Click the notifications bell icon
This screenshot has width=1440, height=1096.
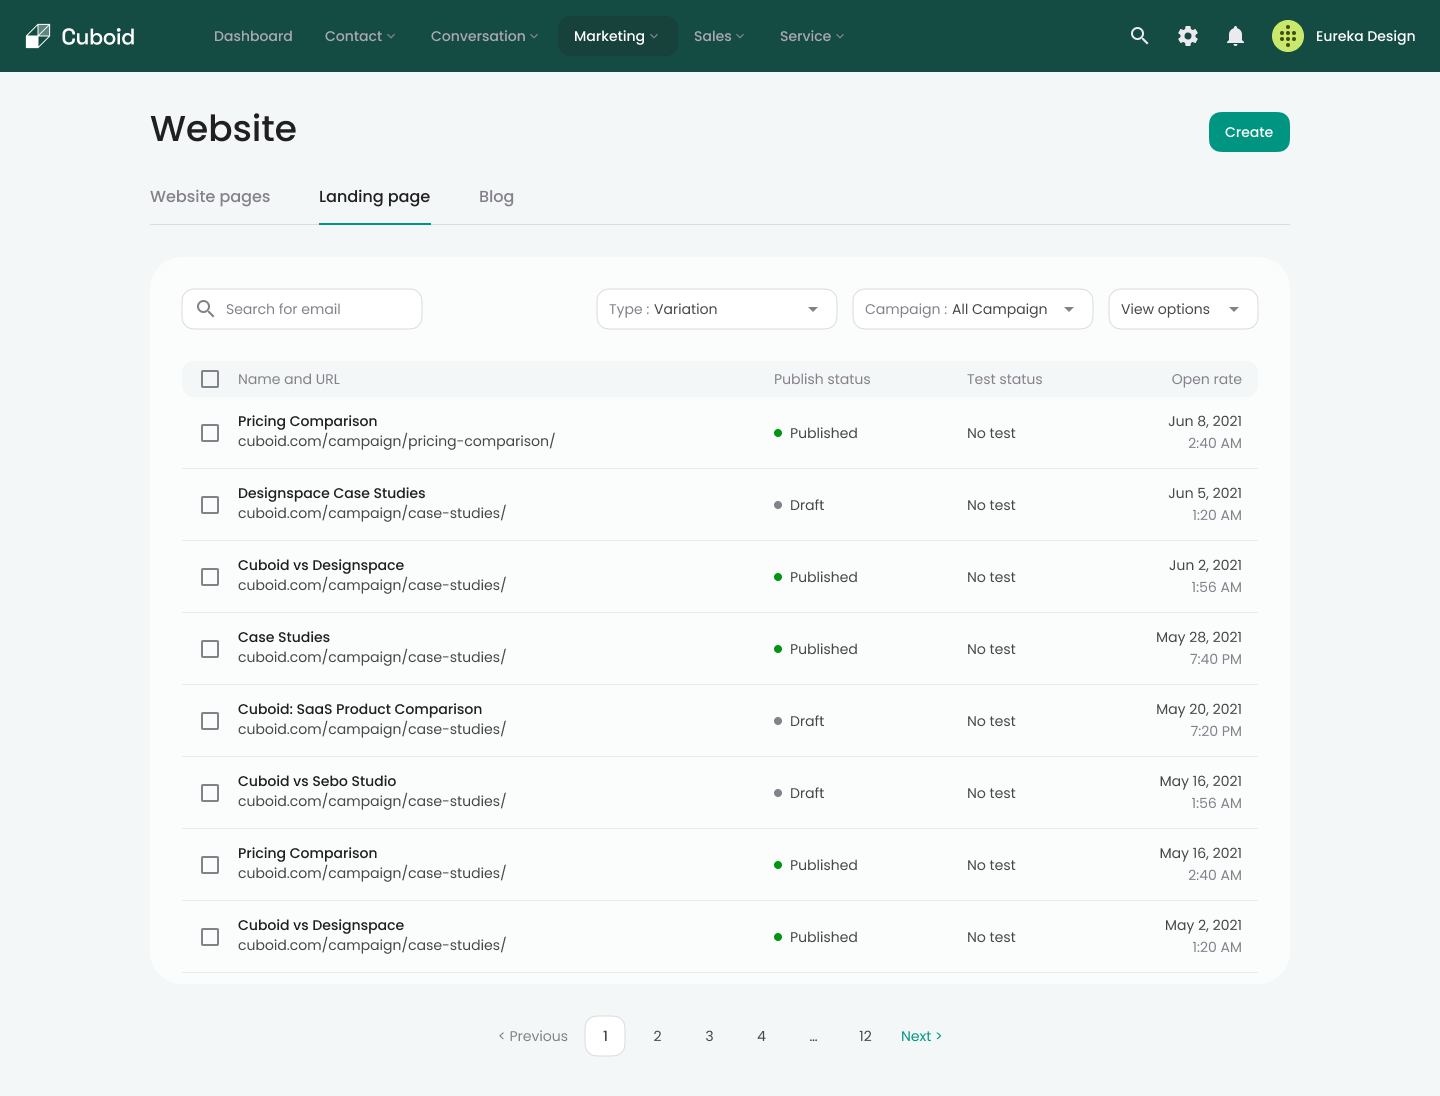click(x=1235, y=36)
